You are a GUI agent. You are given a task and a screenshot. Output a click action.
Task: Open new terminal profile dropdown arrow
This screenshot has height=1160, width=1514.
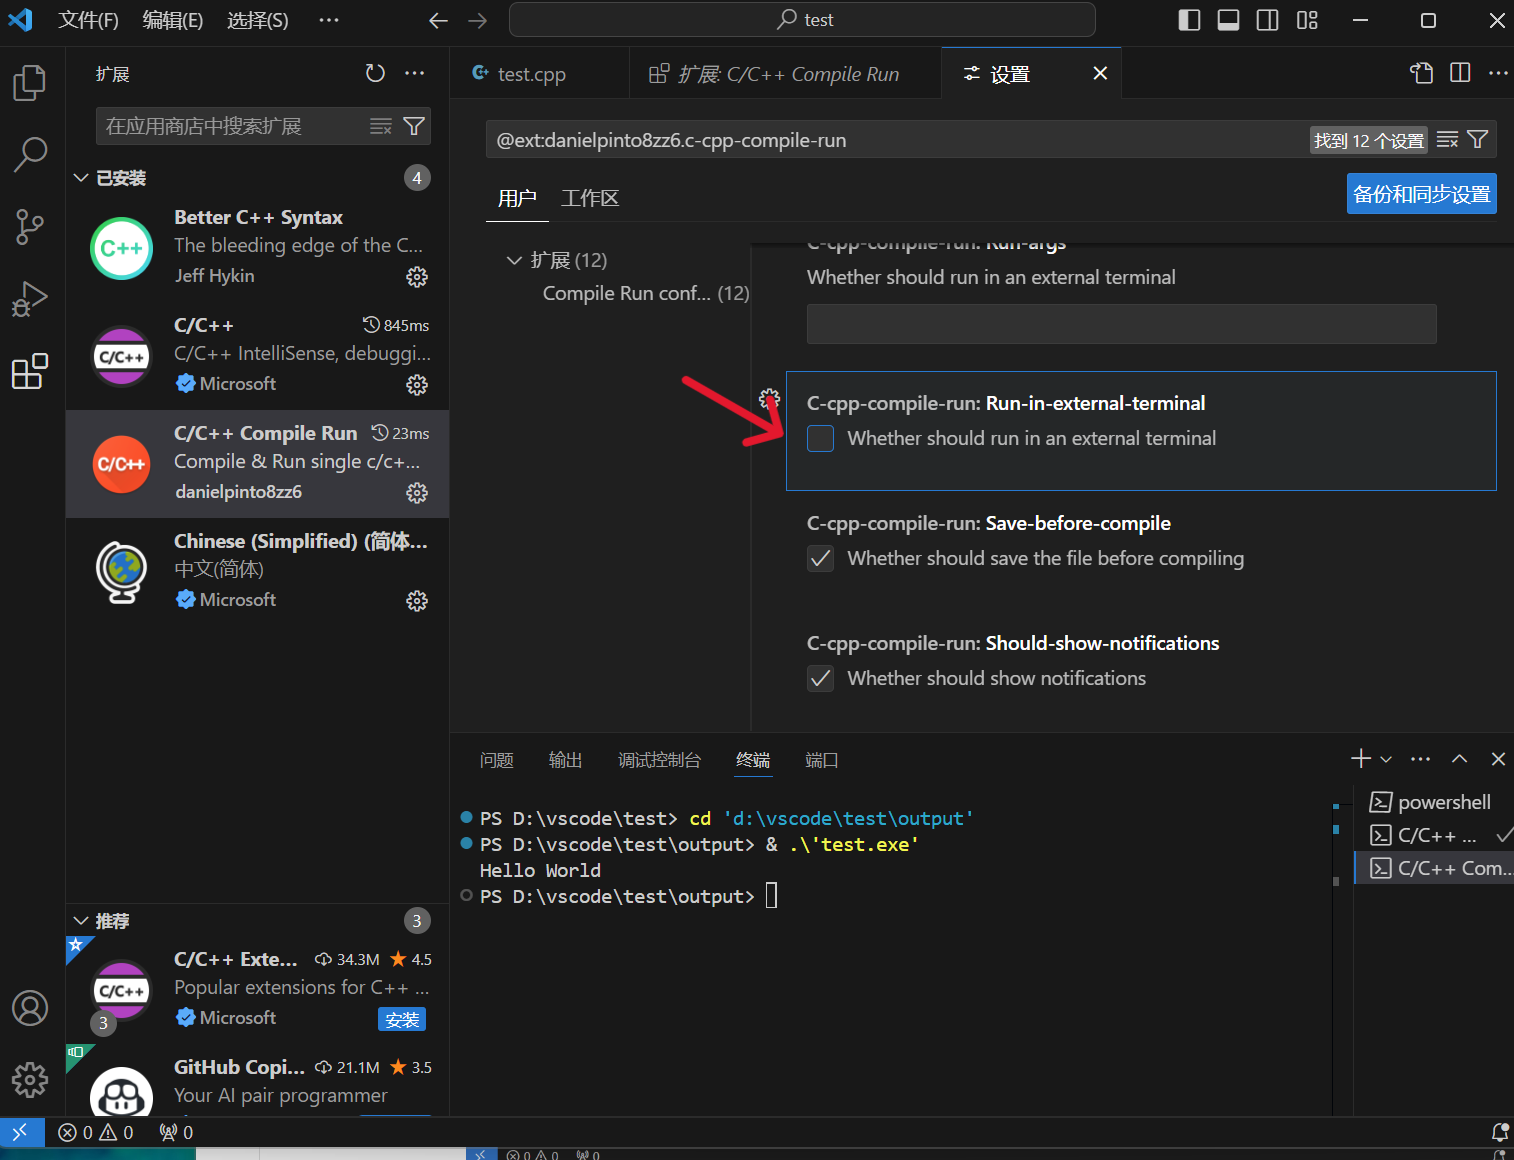(1386, 759)
